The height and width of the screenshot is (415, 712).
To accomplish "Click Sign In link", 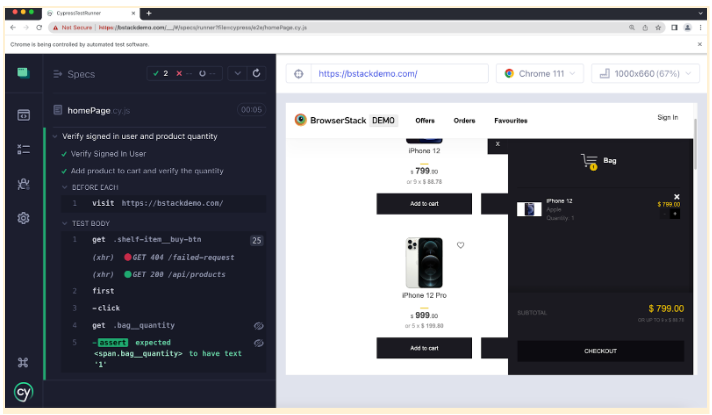I will 668,117.
